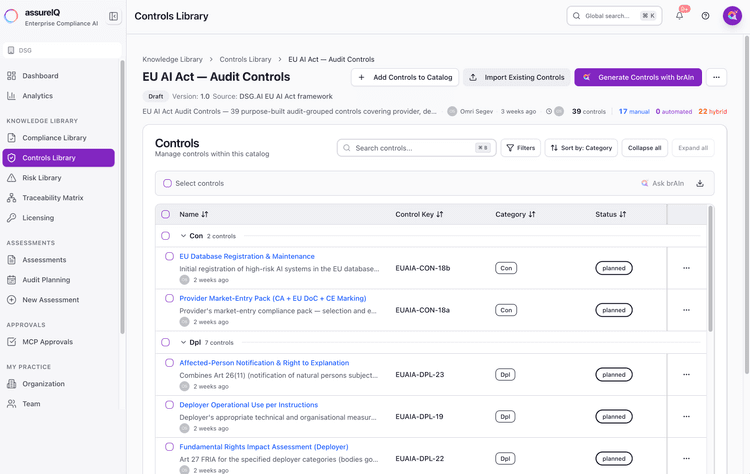750x474 pixels.
Task: Select the Con group checkbox
Action: [165, 236]
